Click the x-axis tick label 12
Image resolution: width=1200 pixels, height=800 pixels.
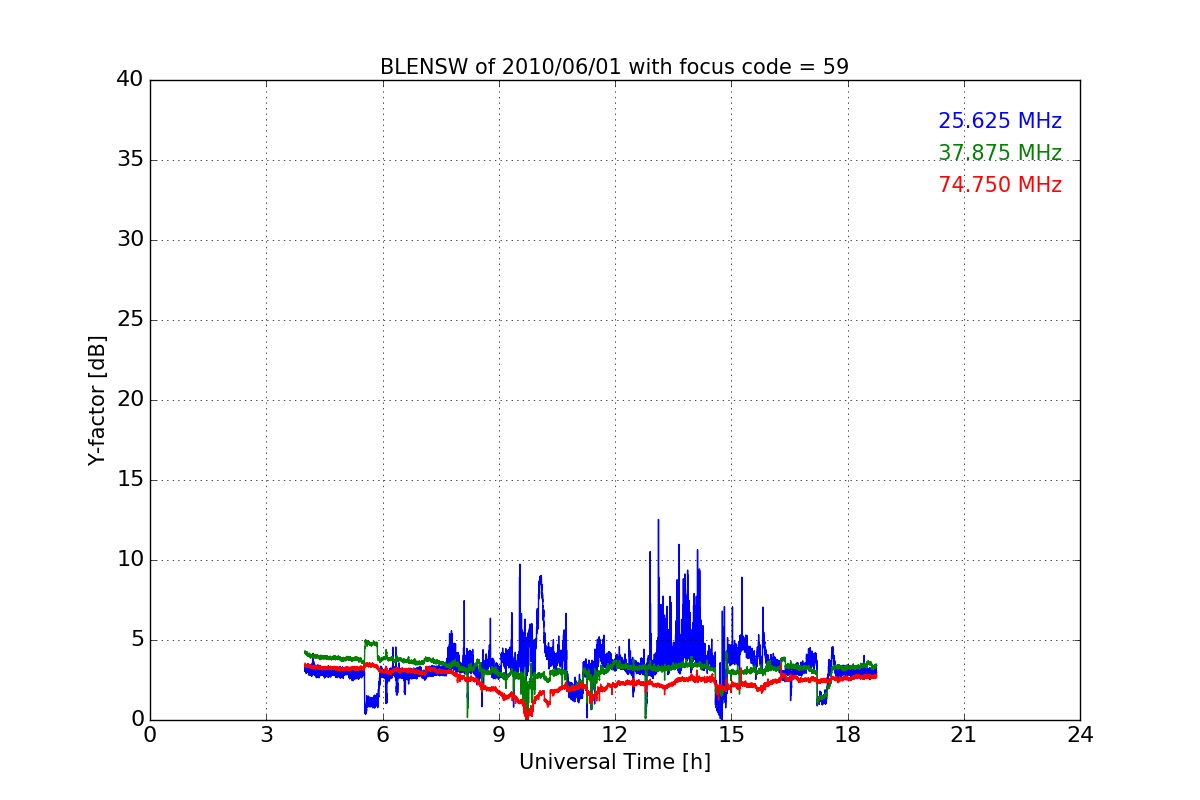point(615,735)
